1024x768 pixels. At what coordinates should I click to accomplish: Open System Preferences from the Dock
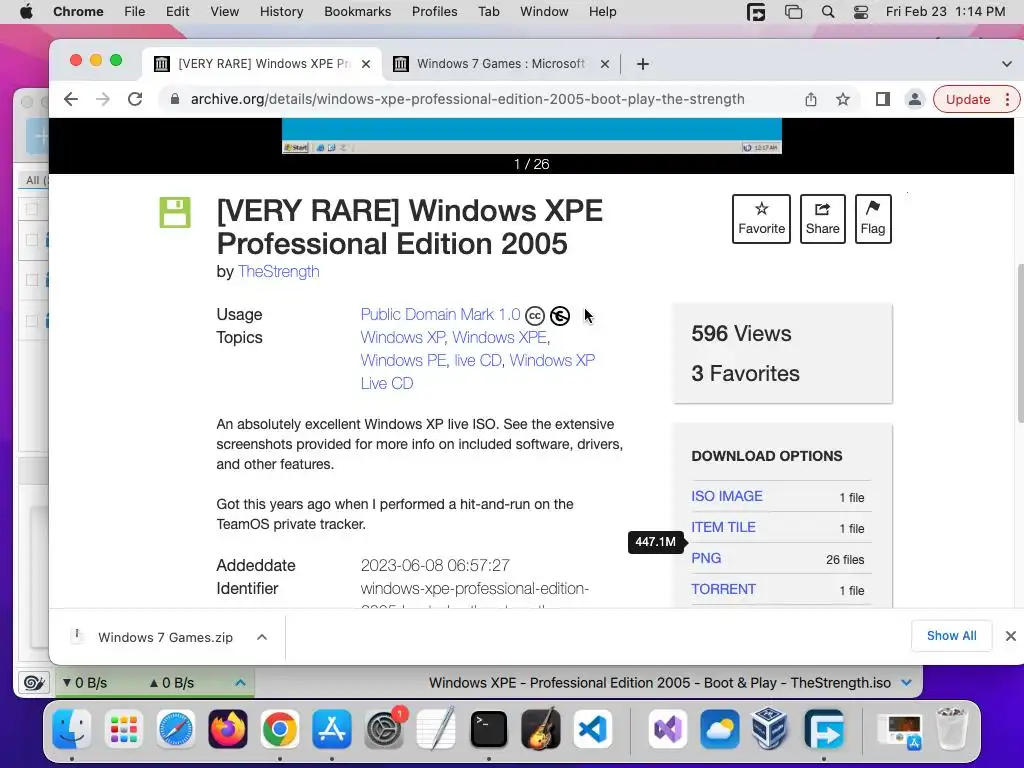coord(384,729)
